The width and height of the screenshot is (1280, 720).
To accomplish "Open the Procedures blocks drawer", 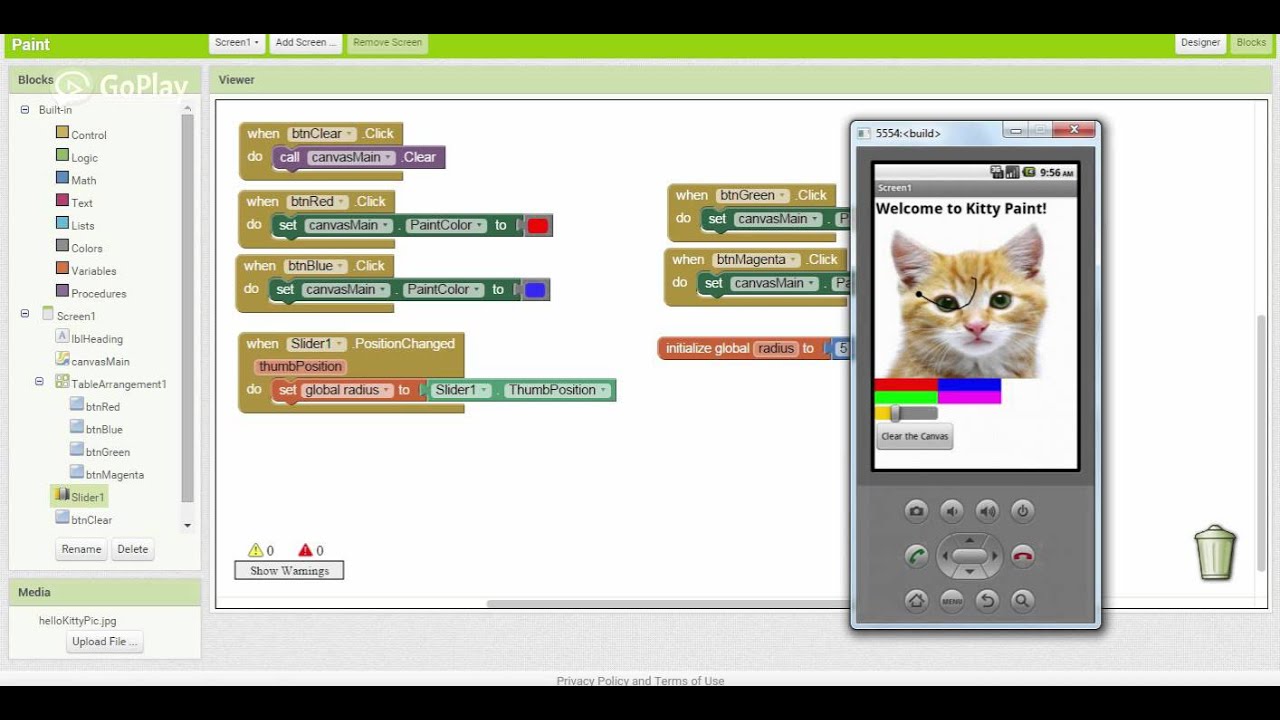I will pyautogui.click(x=91, y=293).
